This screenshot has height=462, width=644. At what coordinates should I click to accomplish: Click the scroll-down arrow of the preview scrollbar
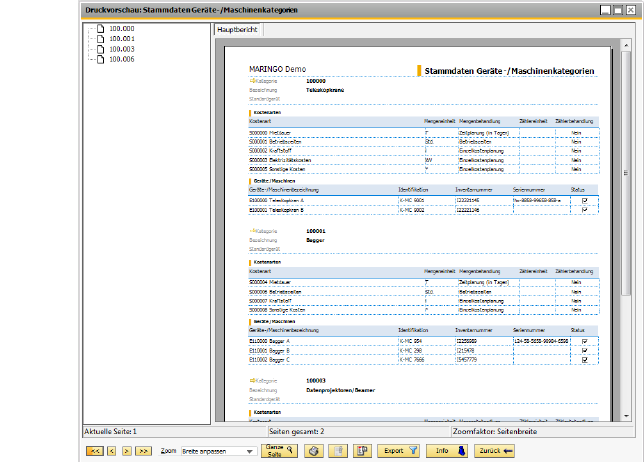click(x=626, y=416)
